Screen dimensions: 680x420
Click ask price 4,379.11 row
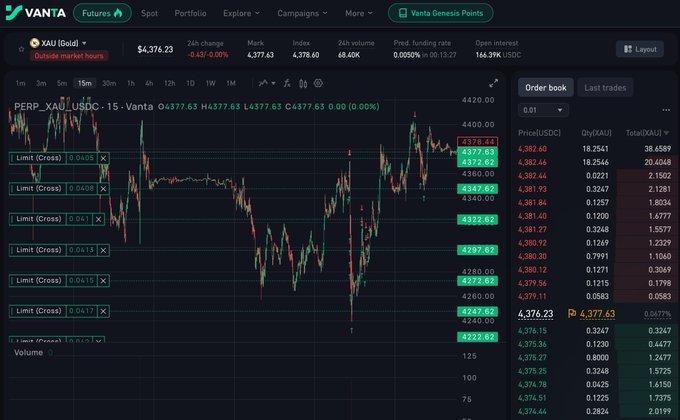(594, 296)
